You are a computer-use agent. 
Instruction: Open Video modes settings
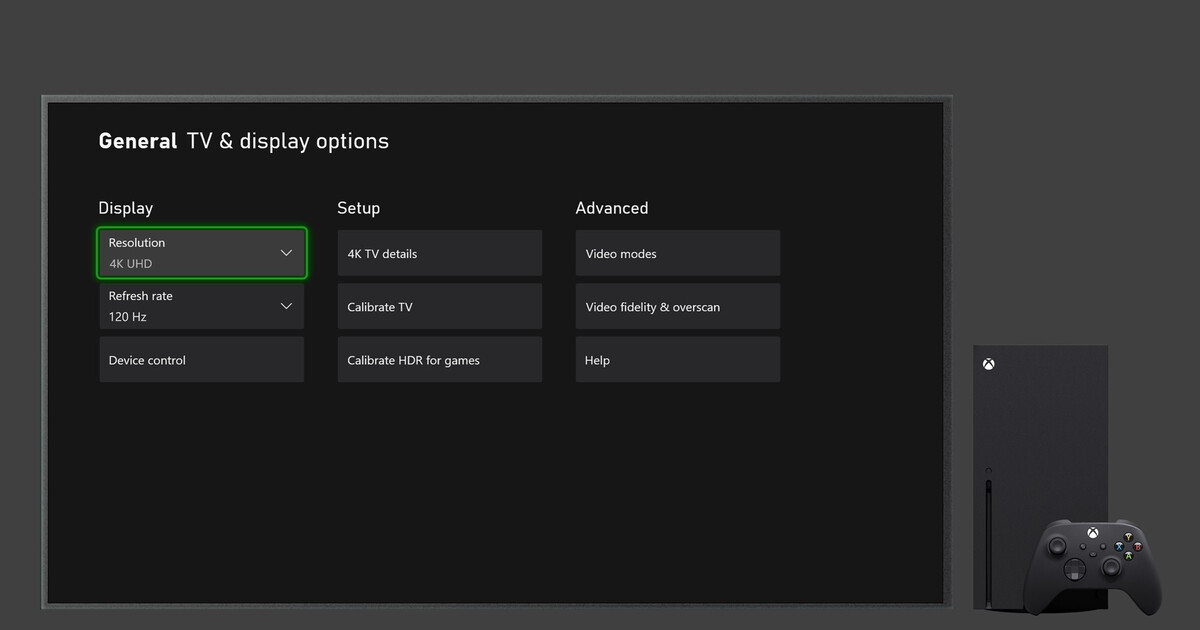678,253
